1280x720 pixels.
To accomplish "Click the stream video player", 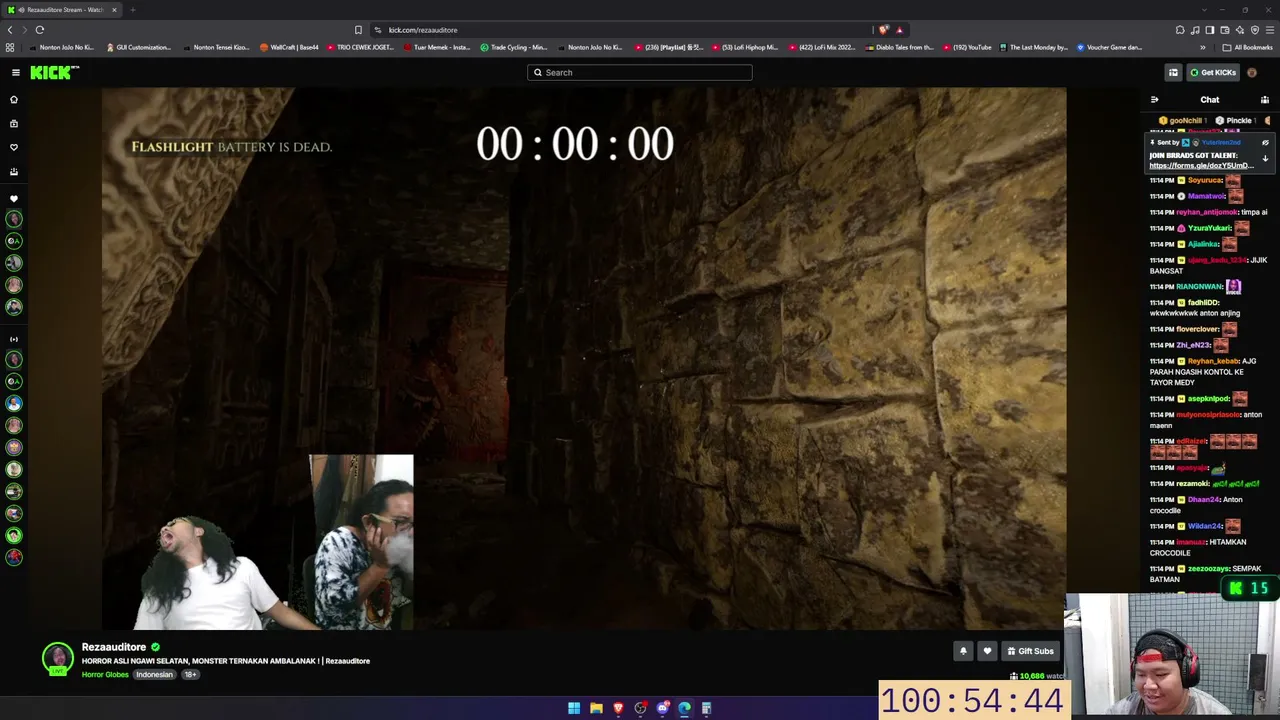I will tap(584, 358).
